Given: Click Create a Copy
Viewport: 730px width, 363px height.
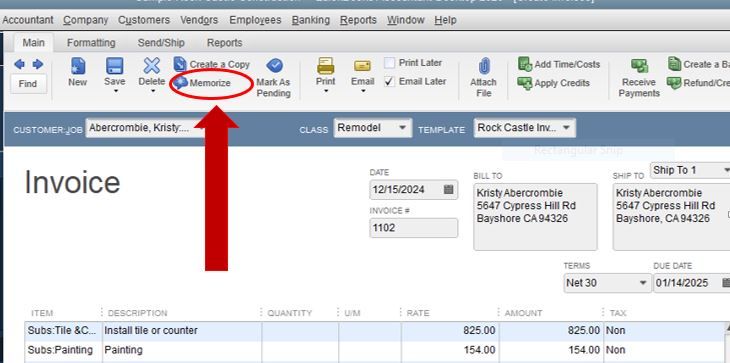Looking at the screenshot, I should point(212,64).
